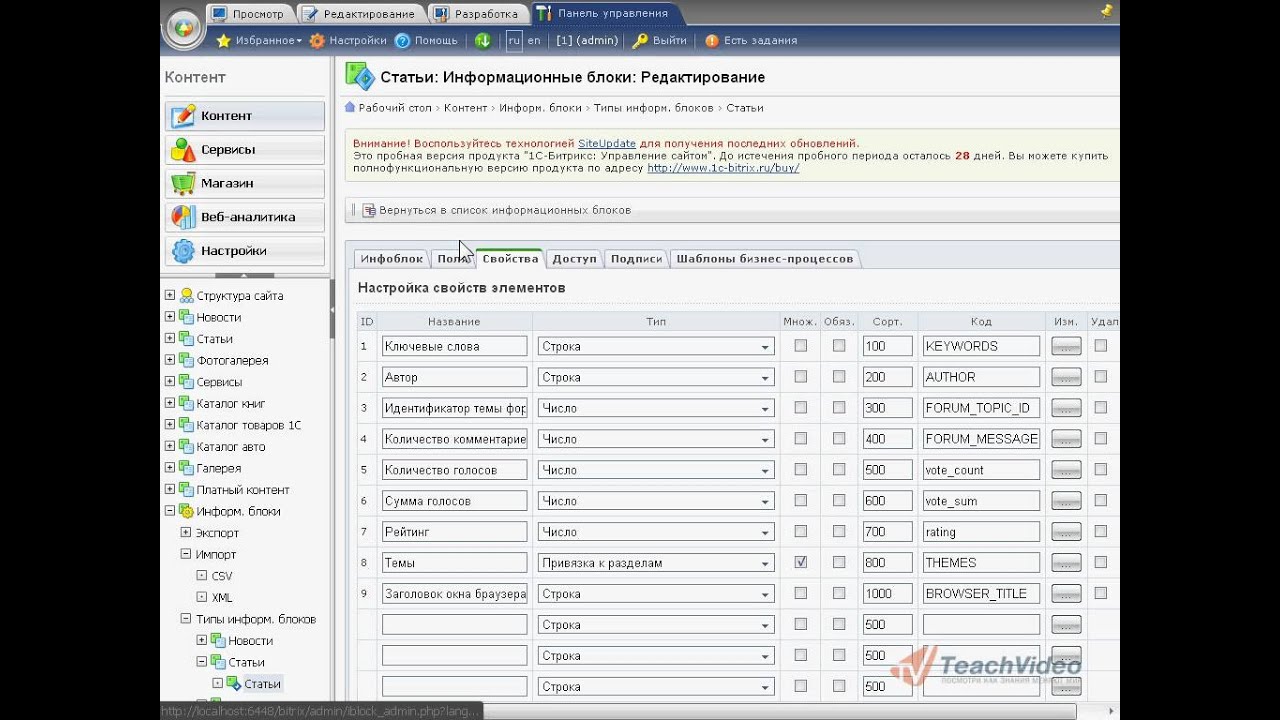Image resolution: width=1280 pixels, height=720 pixels.
Task: Click the Платный контент tree icon
Action: click(x=186, y=490)
